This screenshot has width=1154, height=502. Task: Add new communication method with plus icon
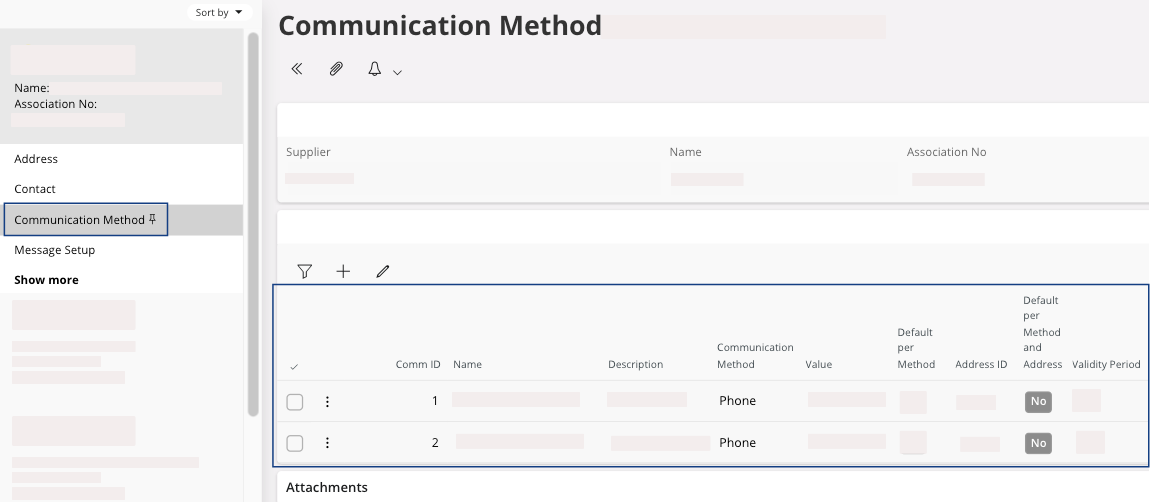click(343, 271)
